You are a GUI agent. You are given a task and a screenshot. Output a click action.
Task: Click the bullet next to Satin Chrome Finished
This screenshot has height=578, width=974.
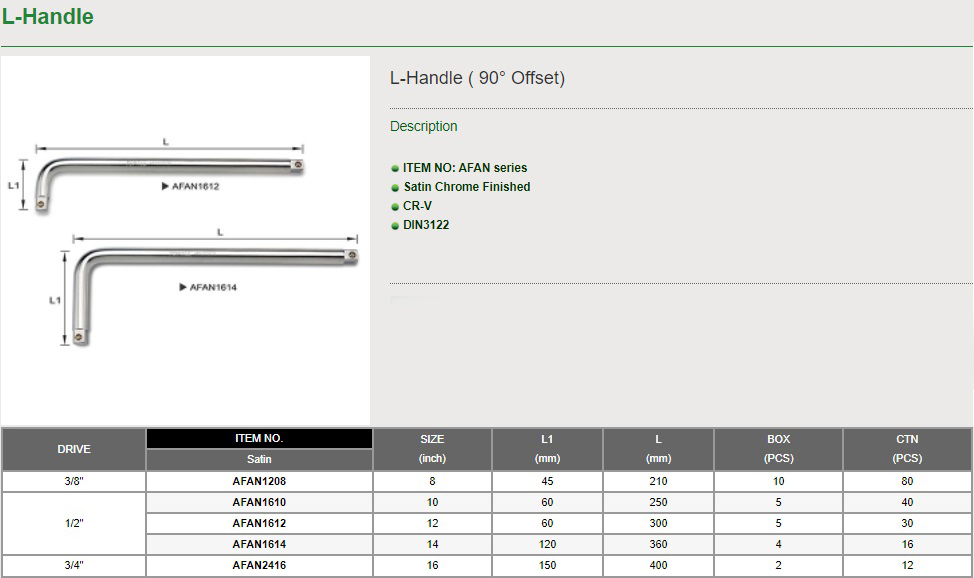pyautogui.click(x=395, y=188)
